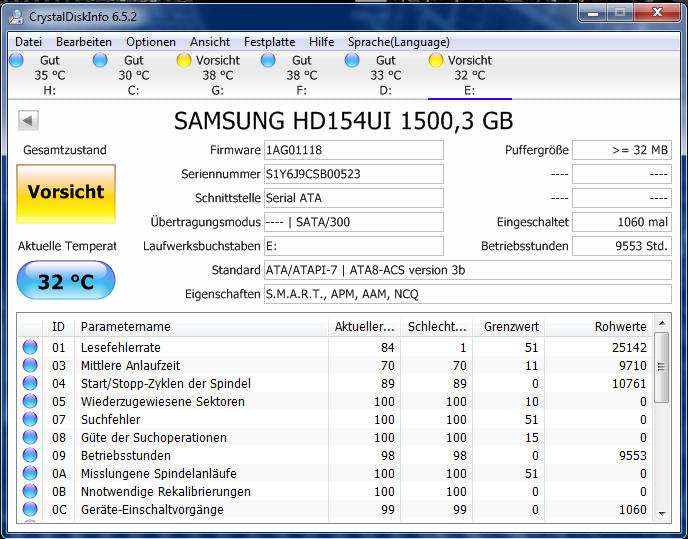
Task: Click the Firmware field 1AG01118
Action: click(354, 150)
